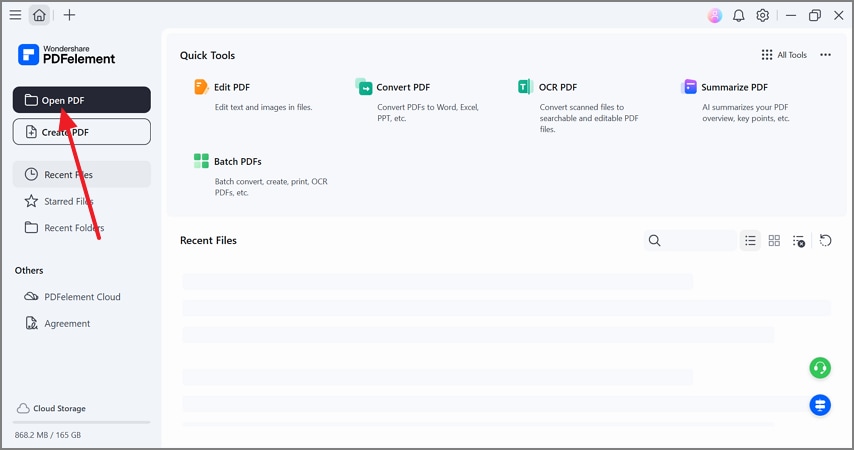Image resolution: width=854 pixels, height=450 pixels.
Task: Open blue floating assistant button
Action: click(820, 405)
